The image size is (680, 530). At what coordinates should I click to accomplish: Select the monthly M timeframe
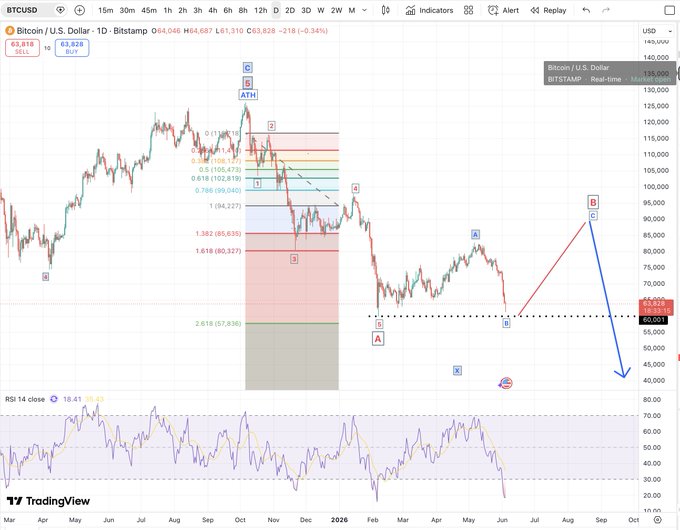click(352, 10)
